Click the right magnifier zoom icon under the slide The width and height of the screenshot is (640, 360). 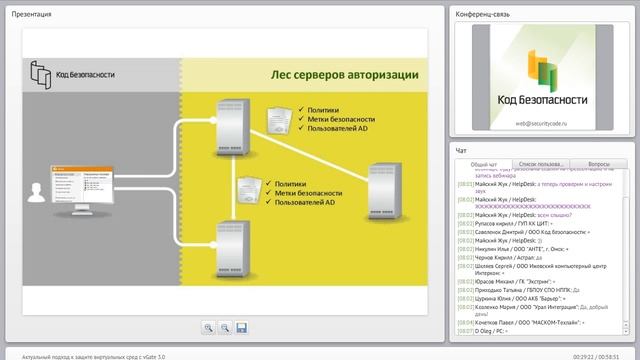(x=225, y=328)
